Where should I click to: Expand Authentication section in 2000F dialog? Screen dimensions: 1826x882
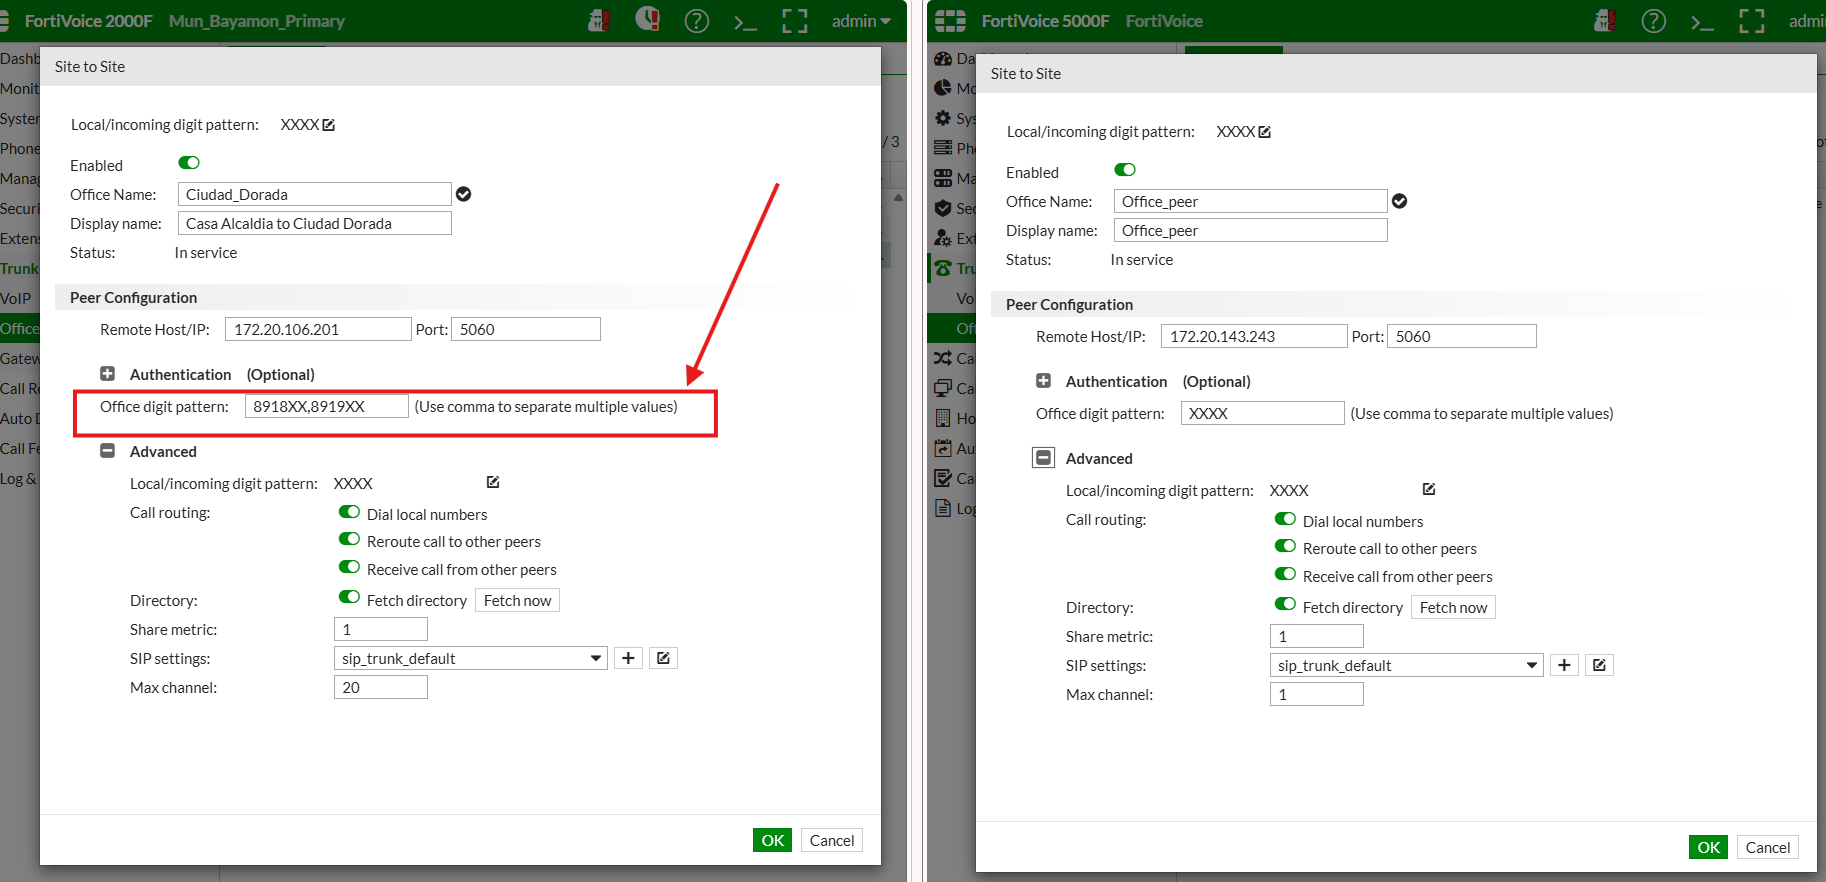(x=107, y=374)
